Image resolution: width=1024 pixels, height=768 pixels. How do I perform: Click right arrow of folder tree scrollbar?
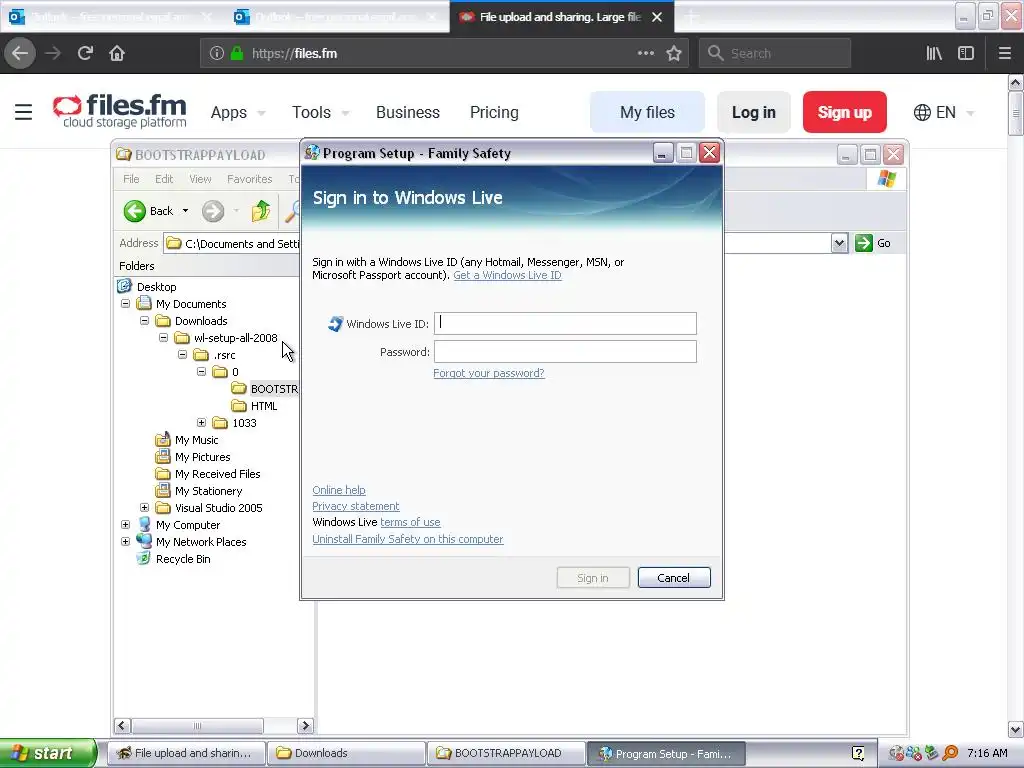[305, 726]
